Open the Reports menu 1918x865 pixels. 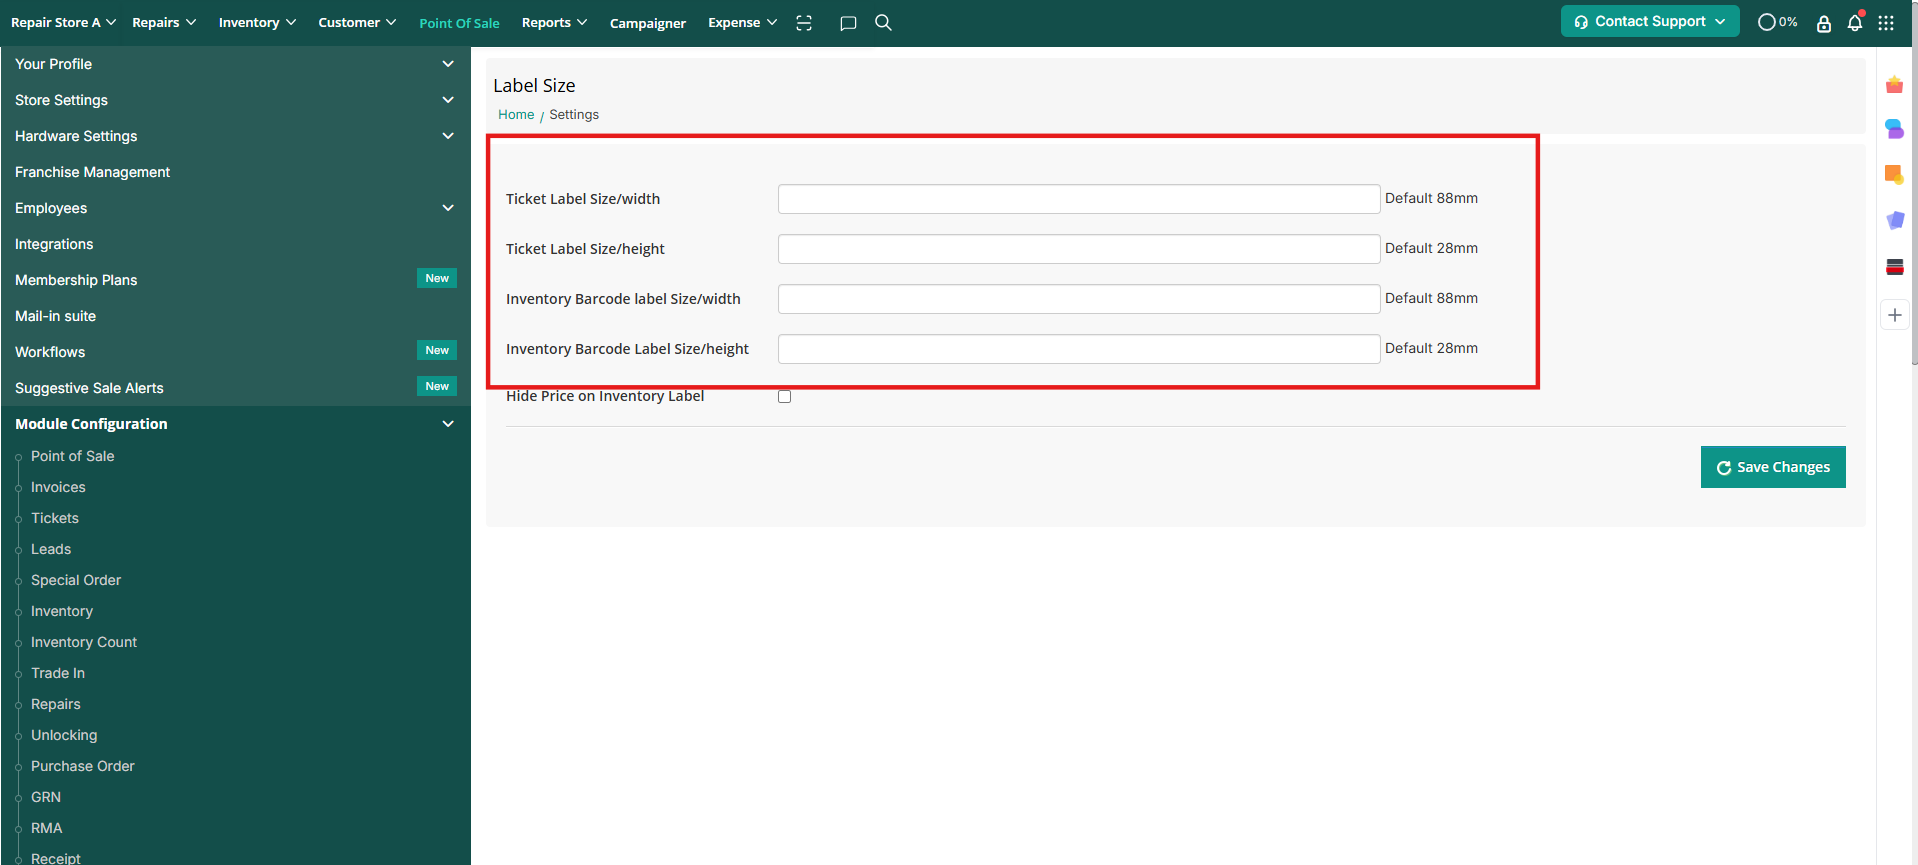coord(554,22)
